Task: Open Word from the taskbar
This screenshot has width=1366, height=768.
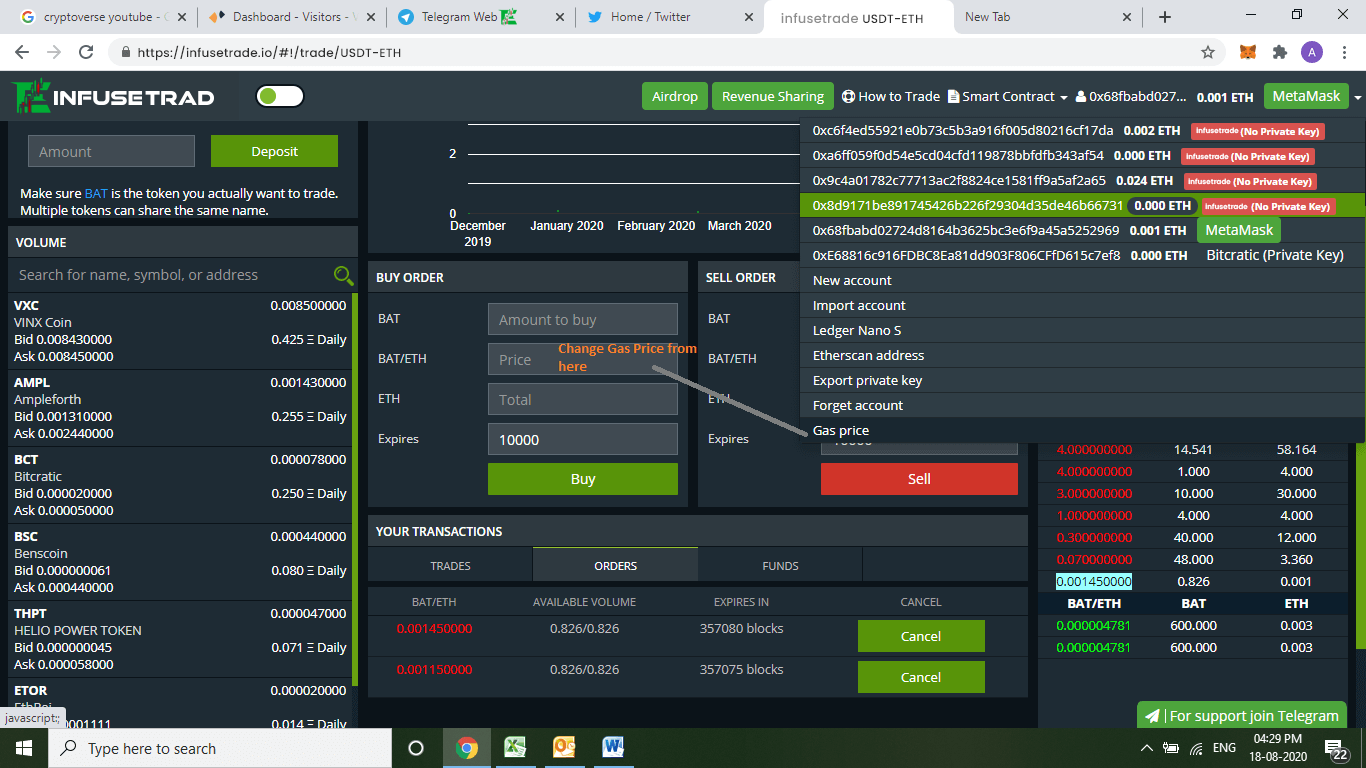Action: click(613, 748)
